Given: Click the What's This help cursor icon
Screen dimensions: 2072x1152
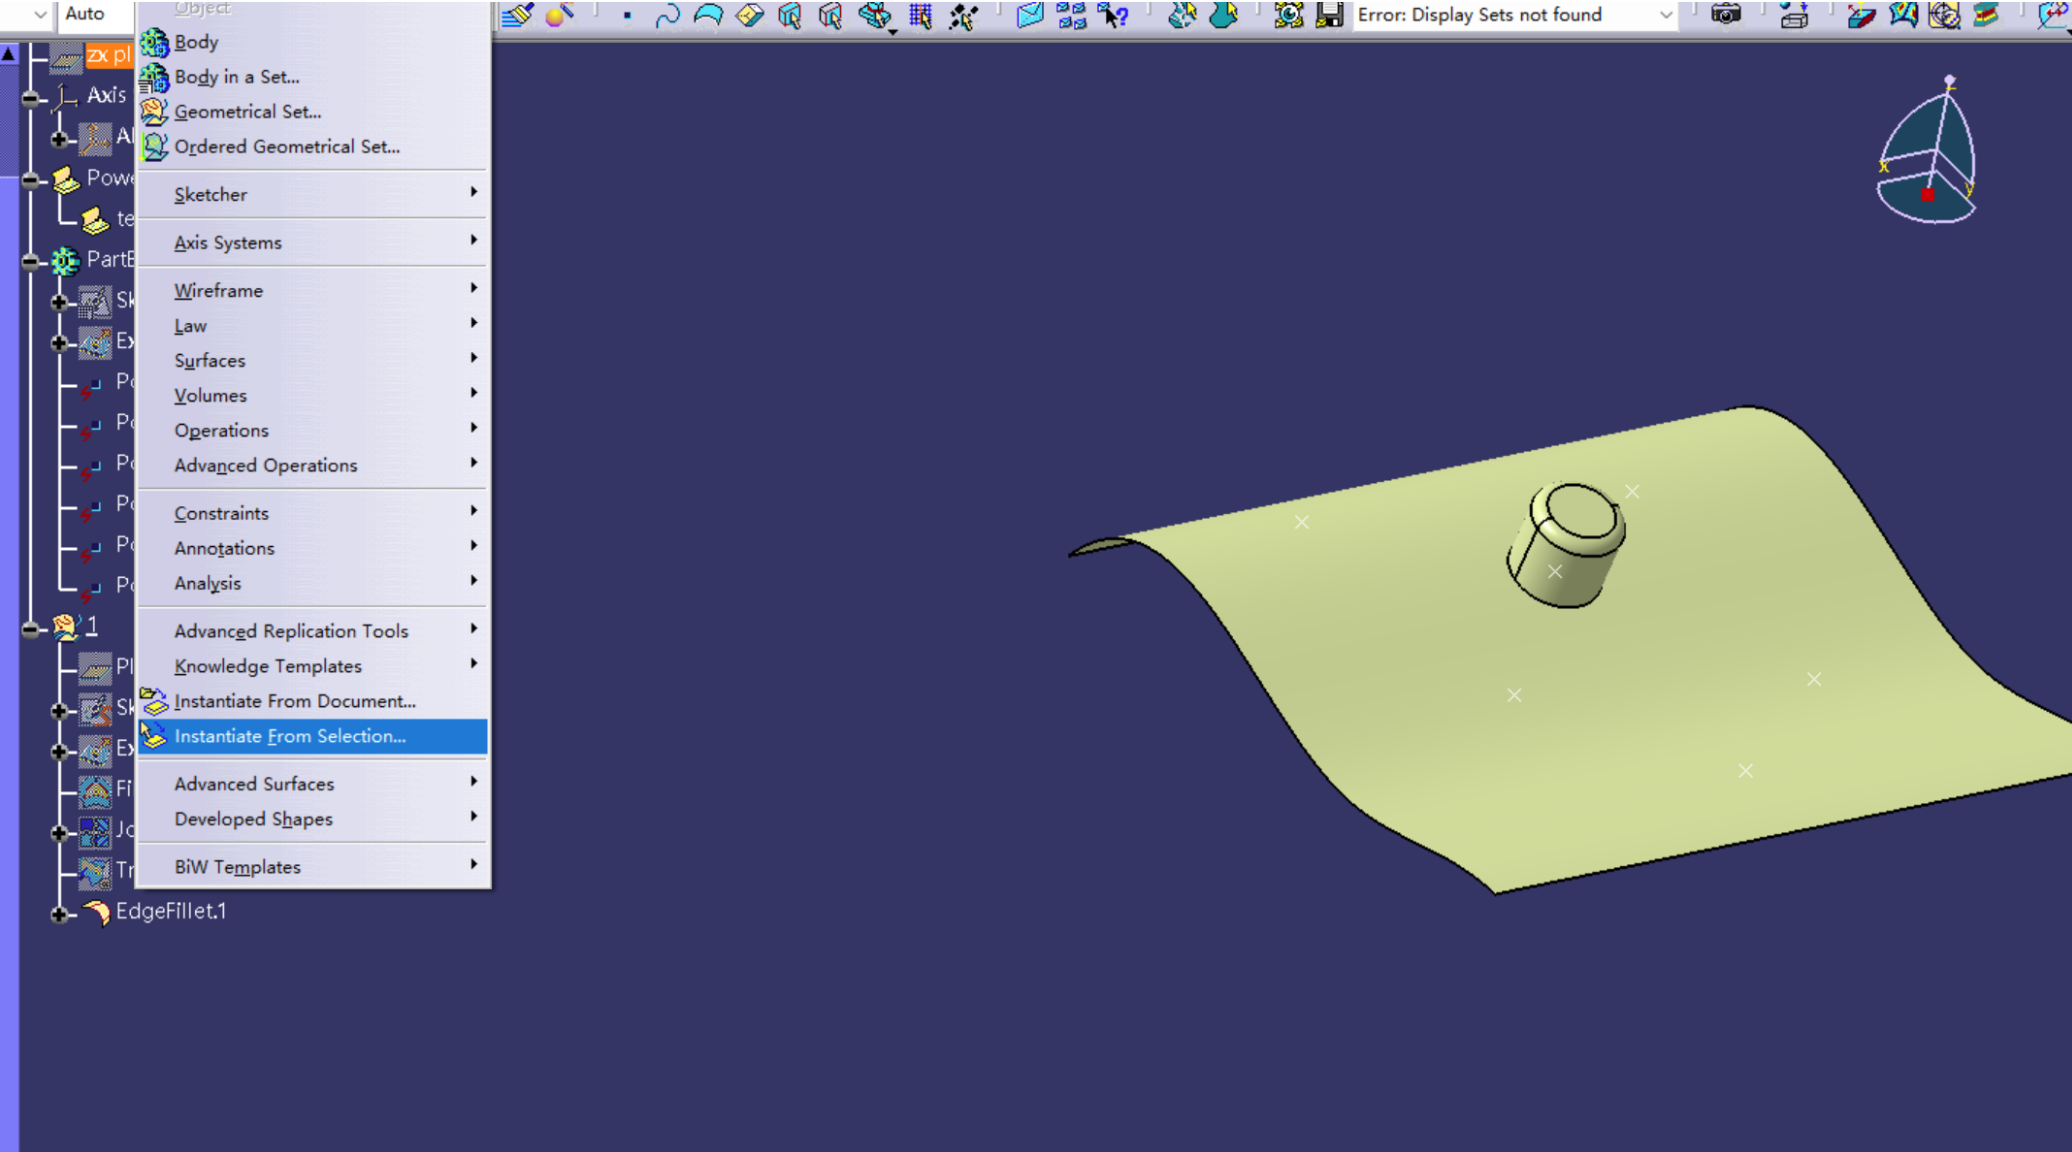Looking at the screenshot, I should [x=1113, y=15].
